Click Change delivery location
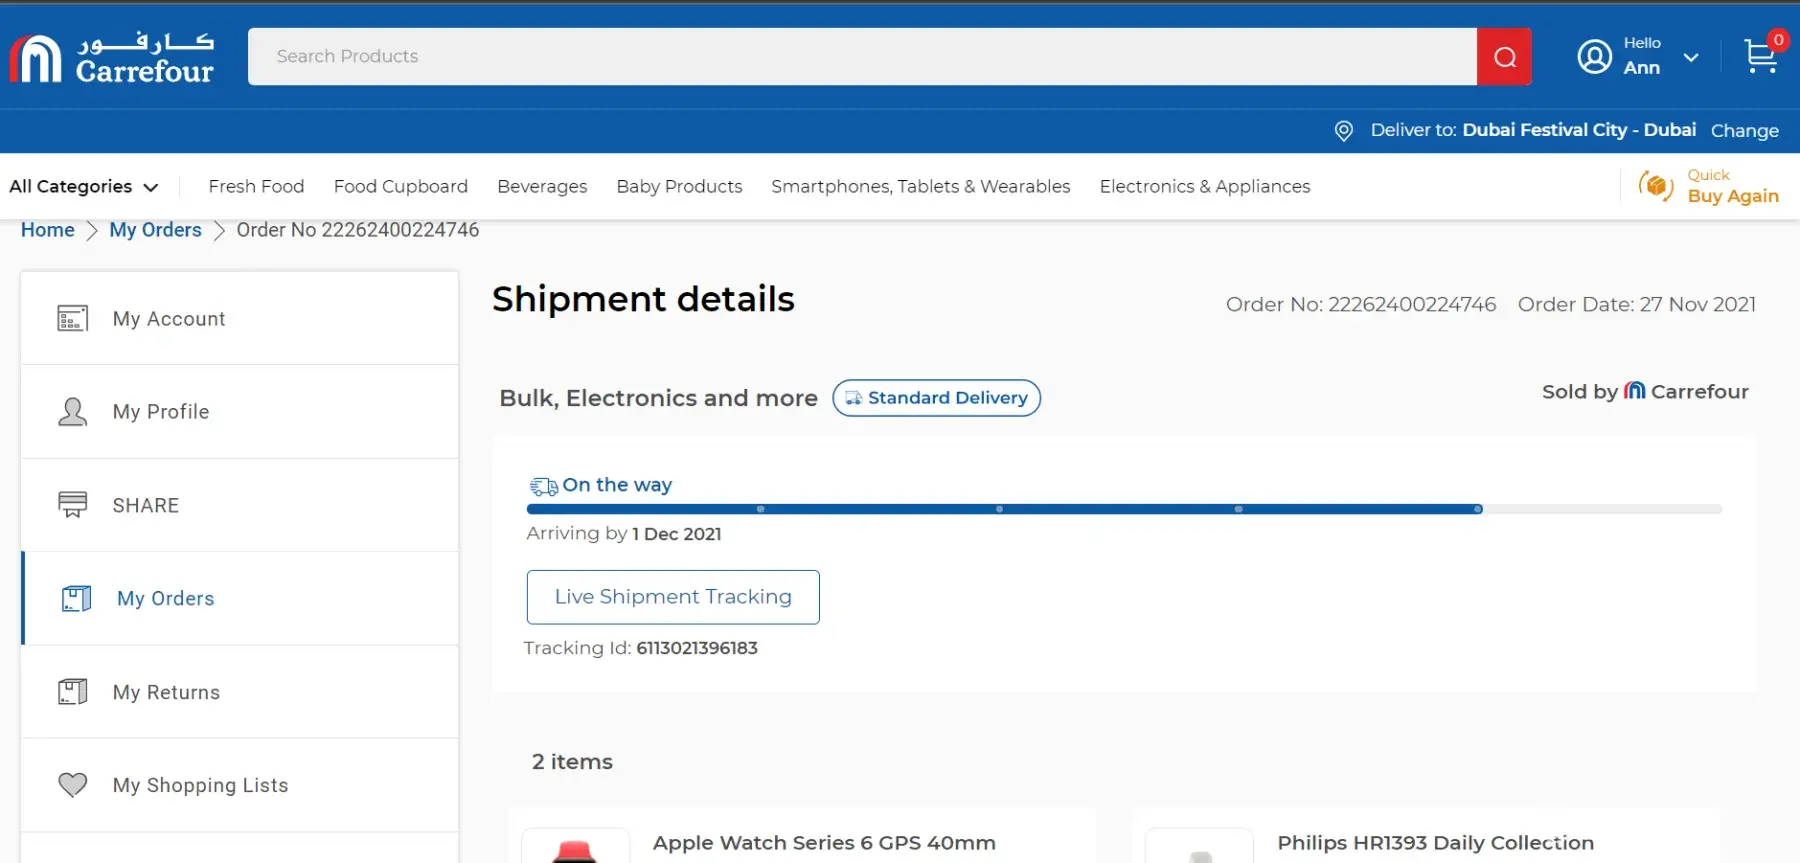Screen dimensions: 1800x863 (x=1744, y=131)
